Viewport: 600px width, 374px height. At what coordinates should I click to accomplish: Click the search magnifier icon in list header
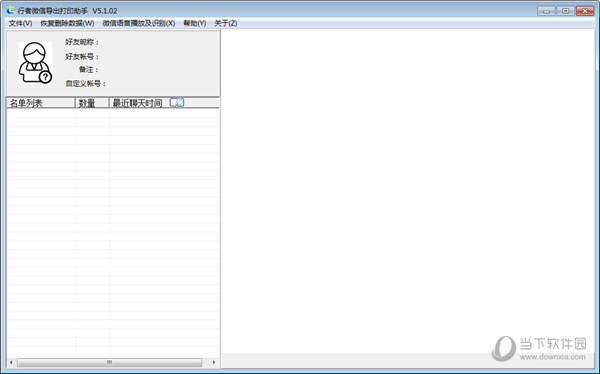(177, 103)
